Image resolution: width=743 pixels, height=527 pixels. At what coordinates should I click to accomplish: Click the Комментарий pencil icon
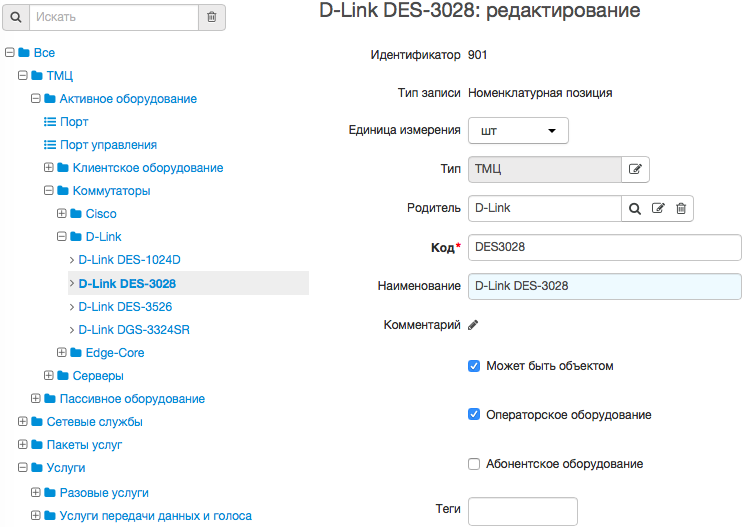[473, 325]
